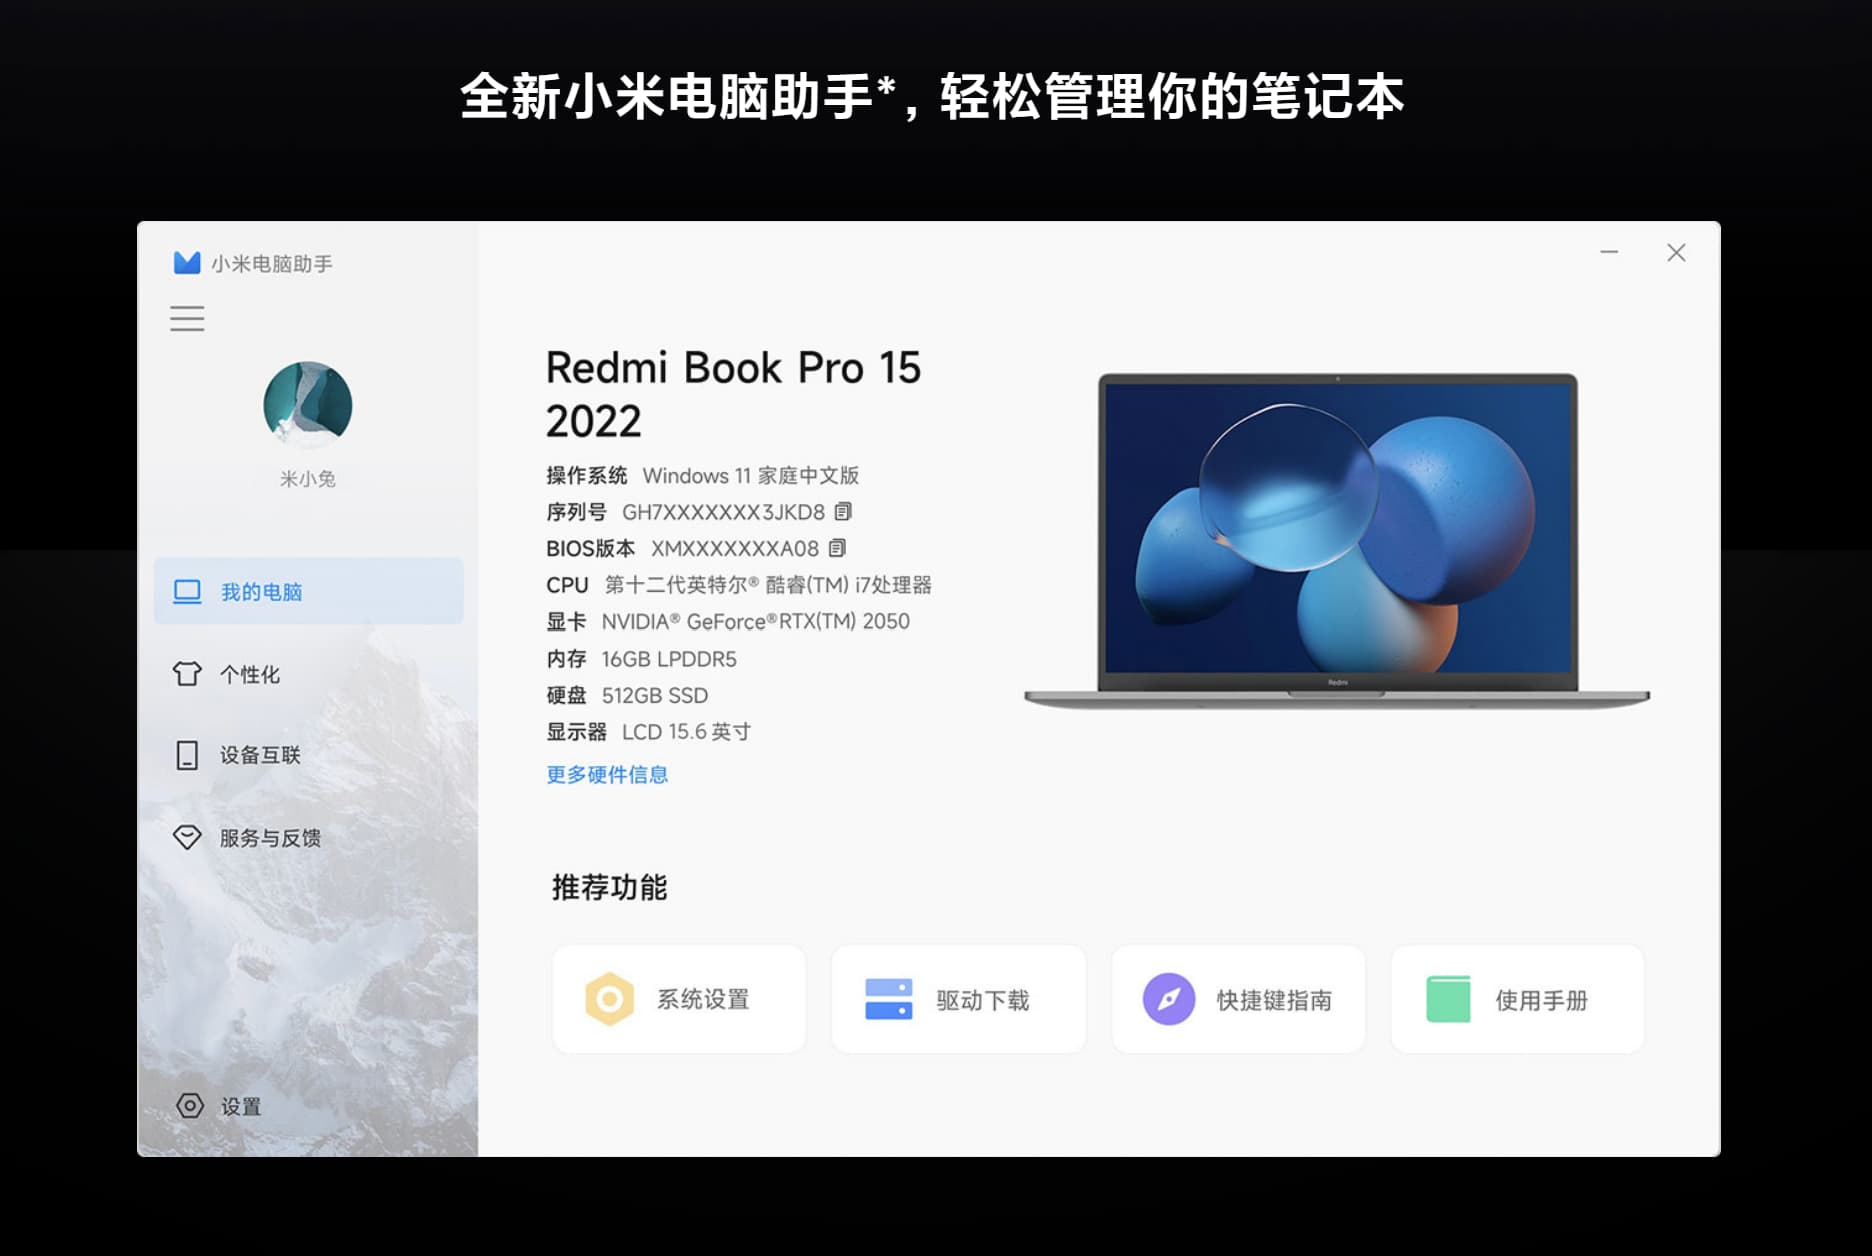Click the 16GB LPDDR5 memory value

(x=669, y=659)
